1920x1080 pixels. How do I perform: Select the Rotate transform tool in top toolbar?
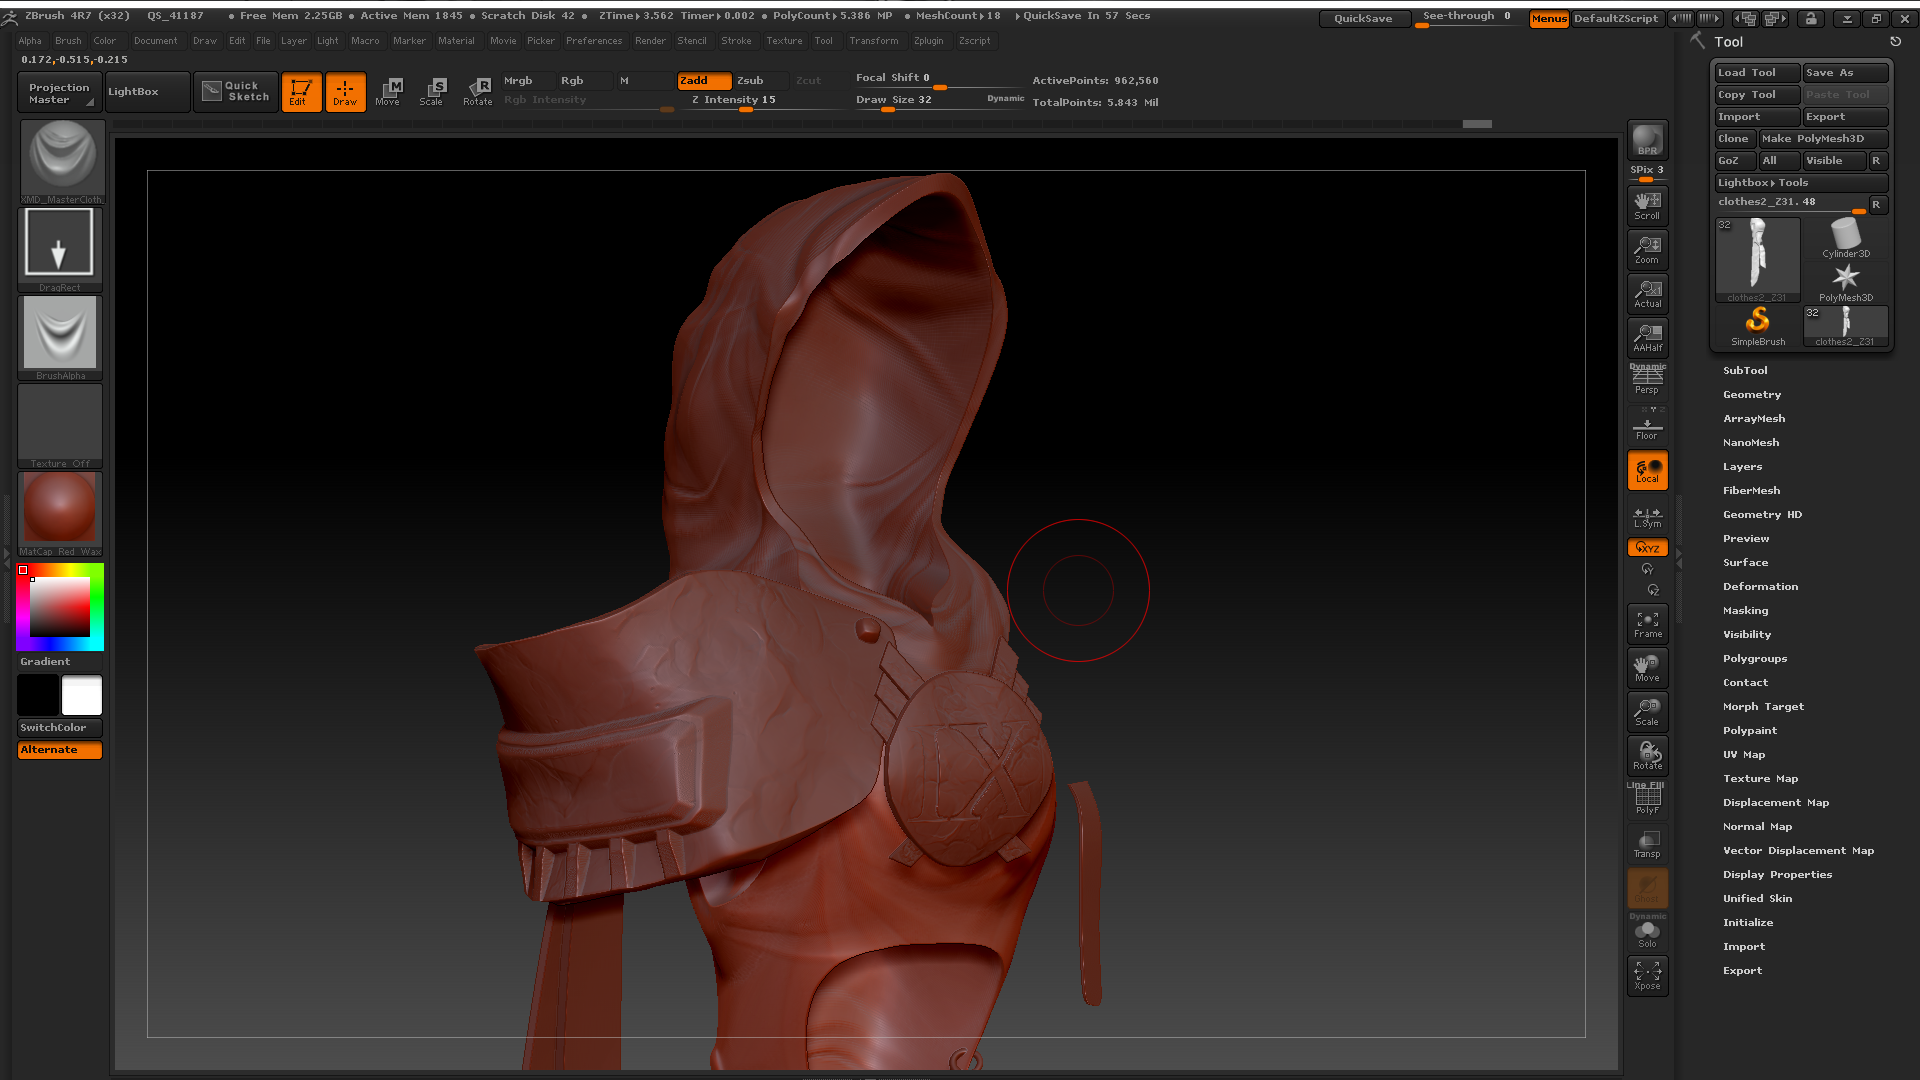[478, 91]
